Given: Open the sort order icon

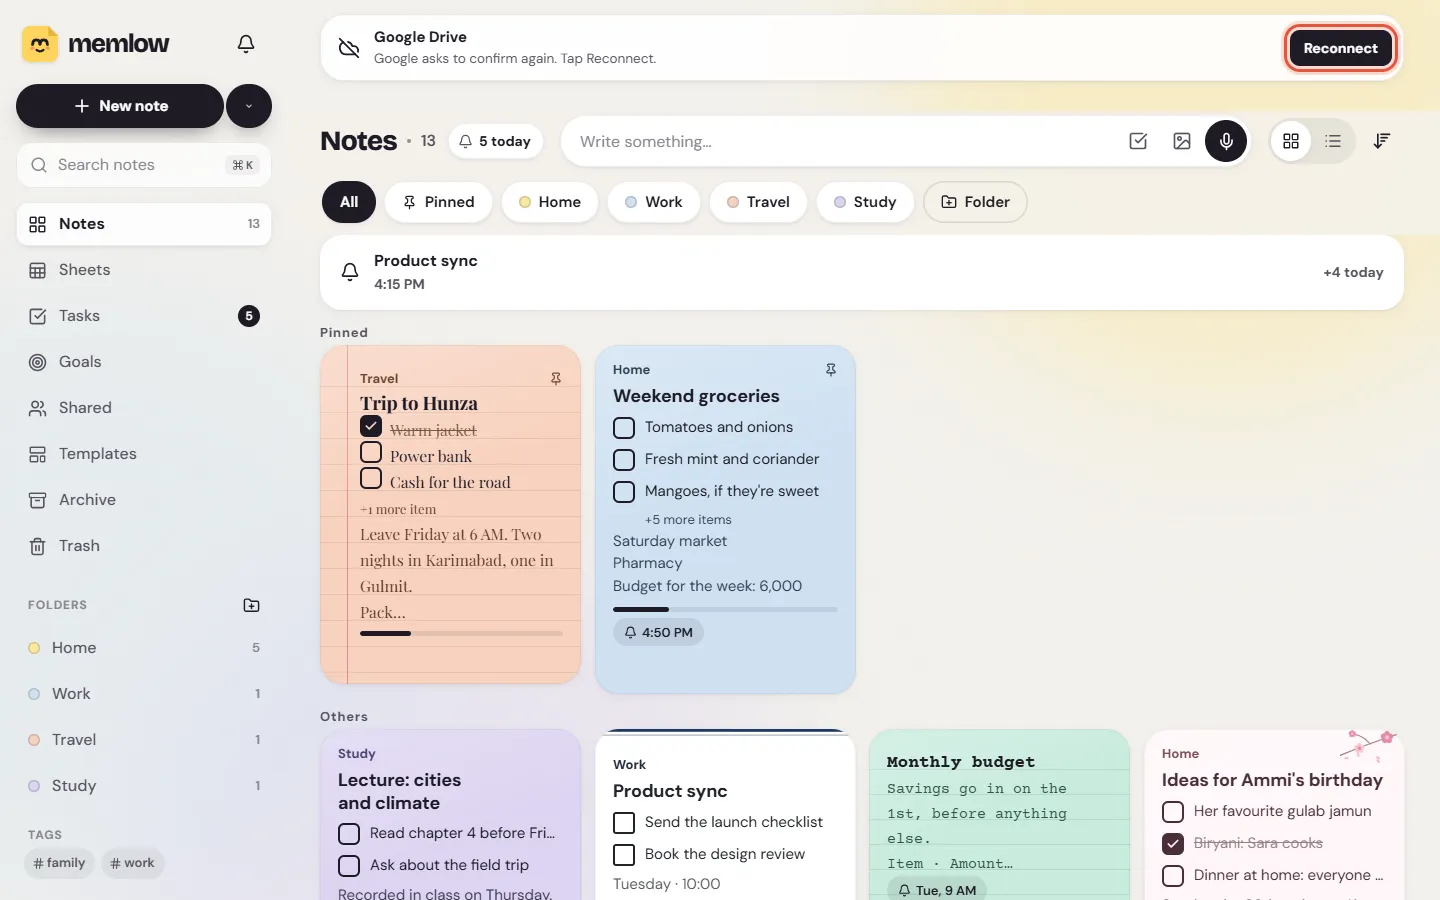Looking at the screenshot, I should tap(1382, 141).
